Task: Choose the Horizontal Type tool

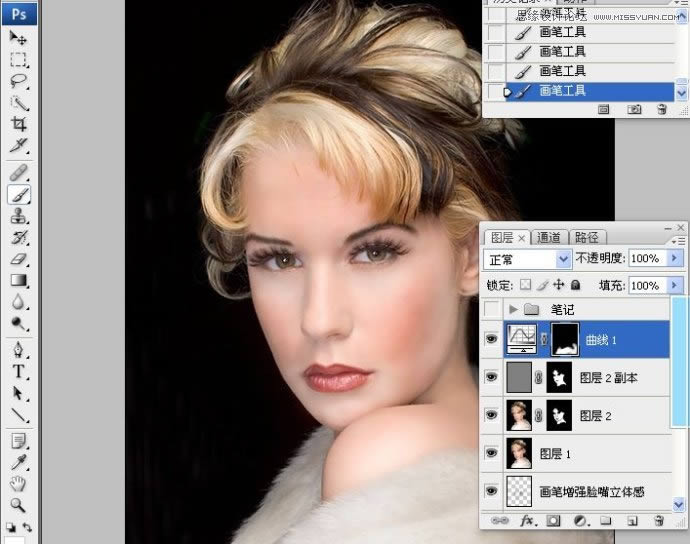Action: [x=19, y=370]
